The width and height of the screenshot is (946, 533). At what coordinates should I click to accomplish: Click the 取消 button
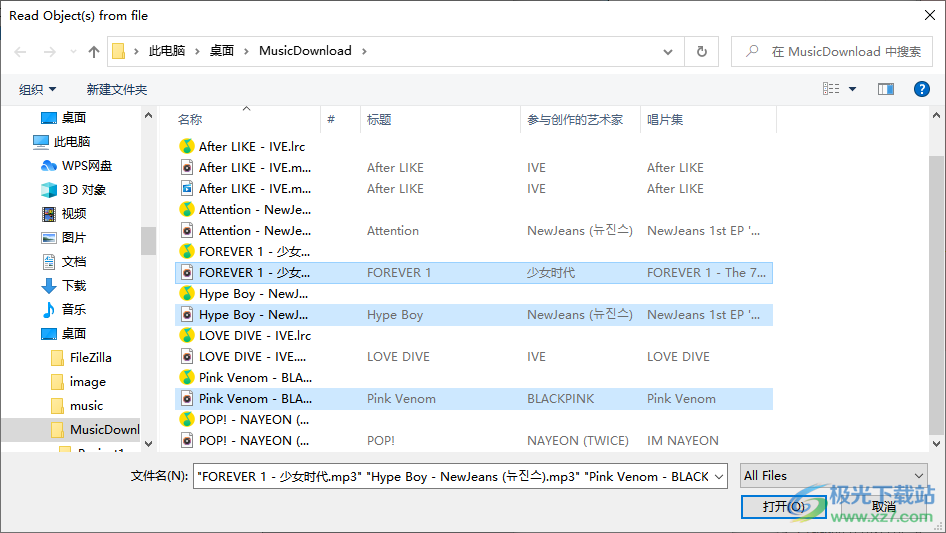884,507
